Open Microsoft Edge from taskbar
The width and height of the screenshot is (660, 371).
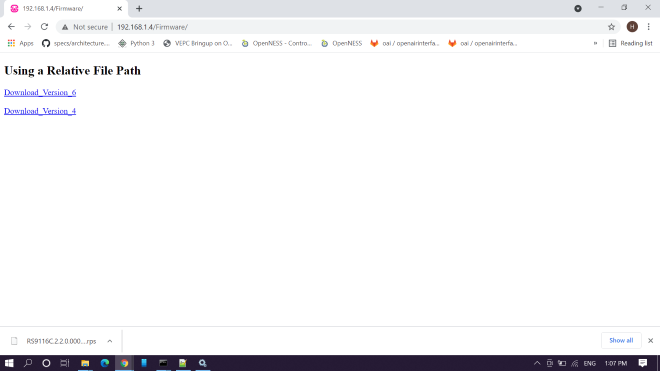point(105,363)
